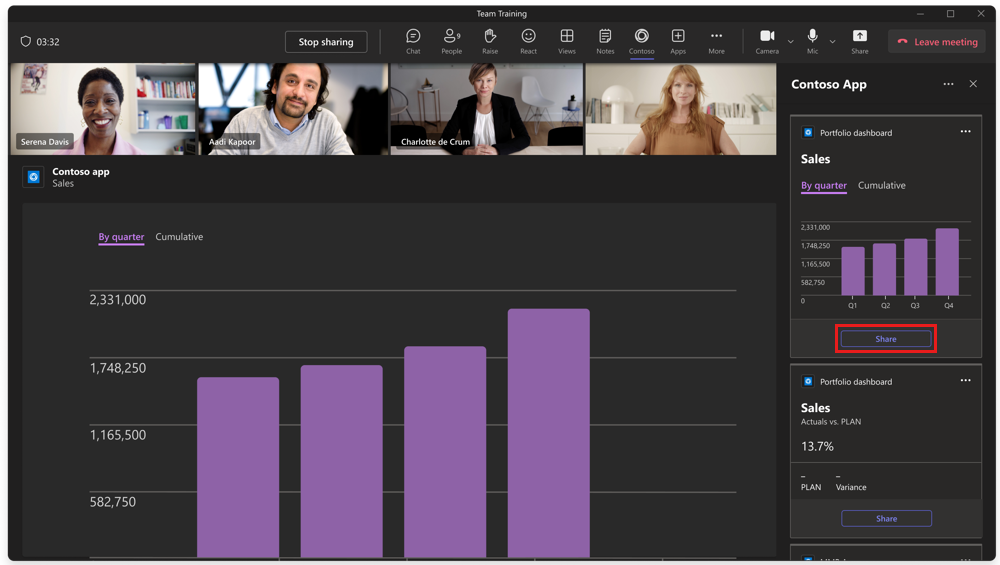Click Portfolio dashboard icon on second card
This screenshot has width=1000, height=565.
(x=808, y=381)
